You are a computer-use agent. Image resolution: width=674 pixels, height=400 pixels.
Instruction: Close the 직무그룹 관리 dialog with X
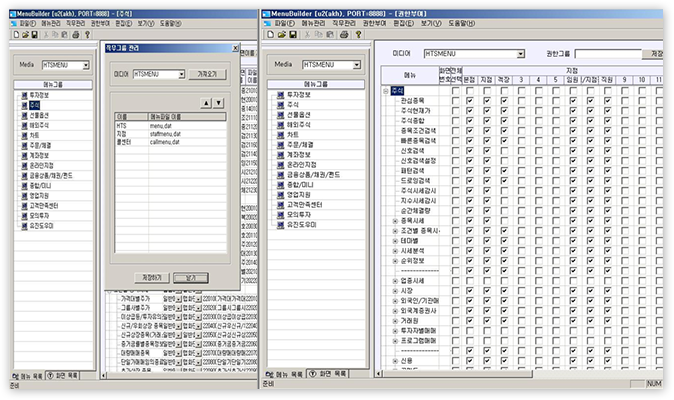coord(235,48)
